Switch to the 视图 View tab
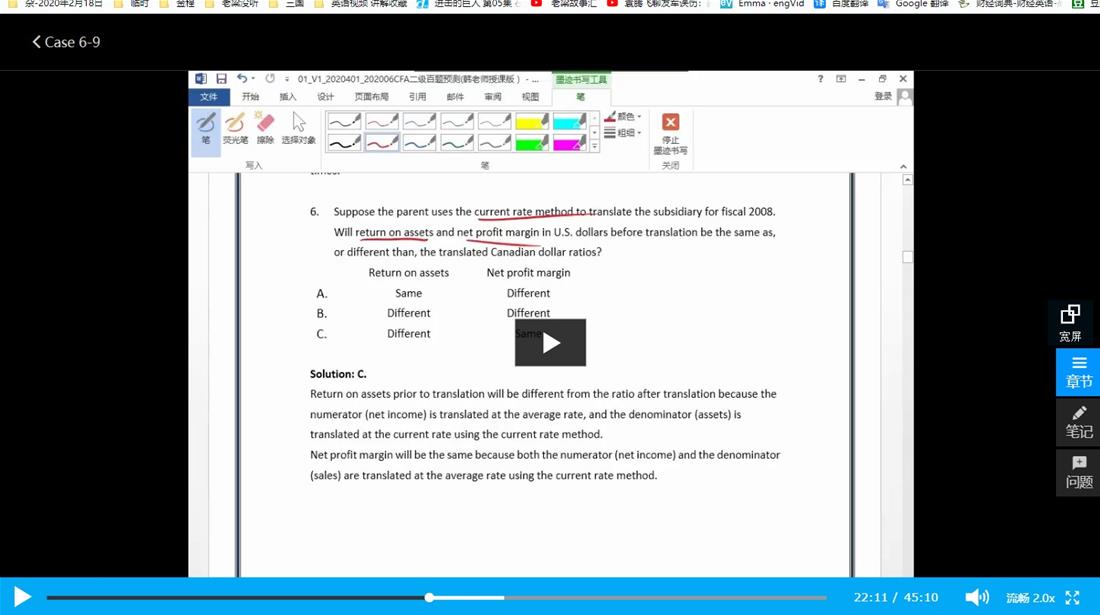Image resolution: width=1100 pixels, height=615 pixels. [530, 97]
